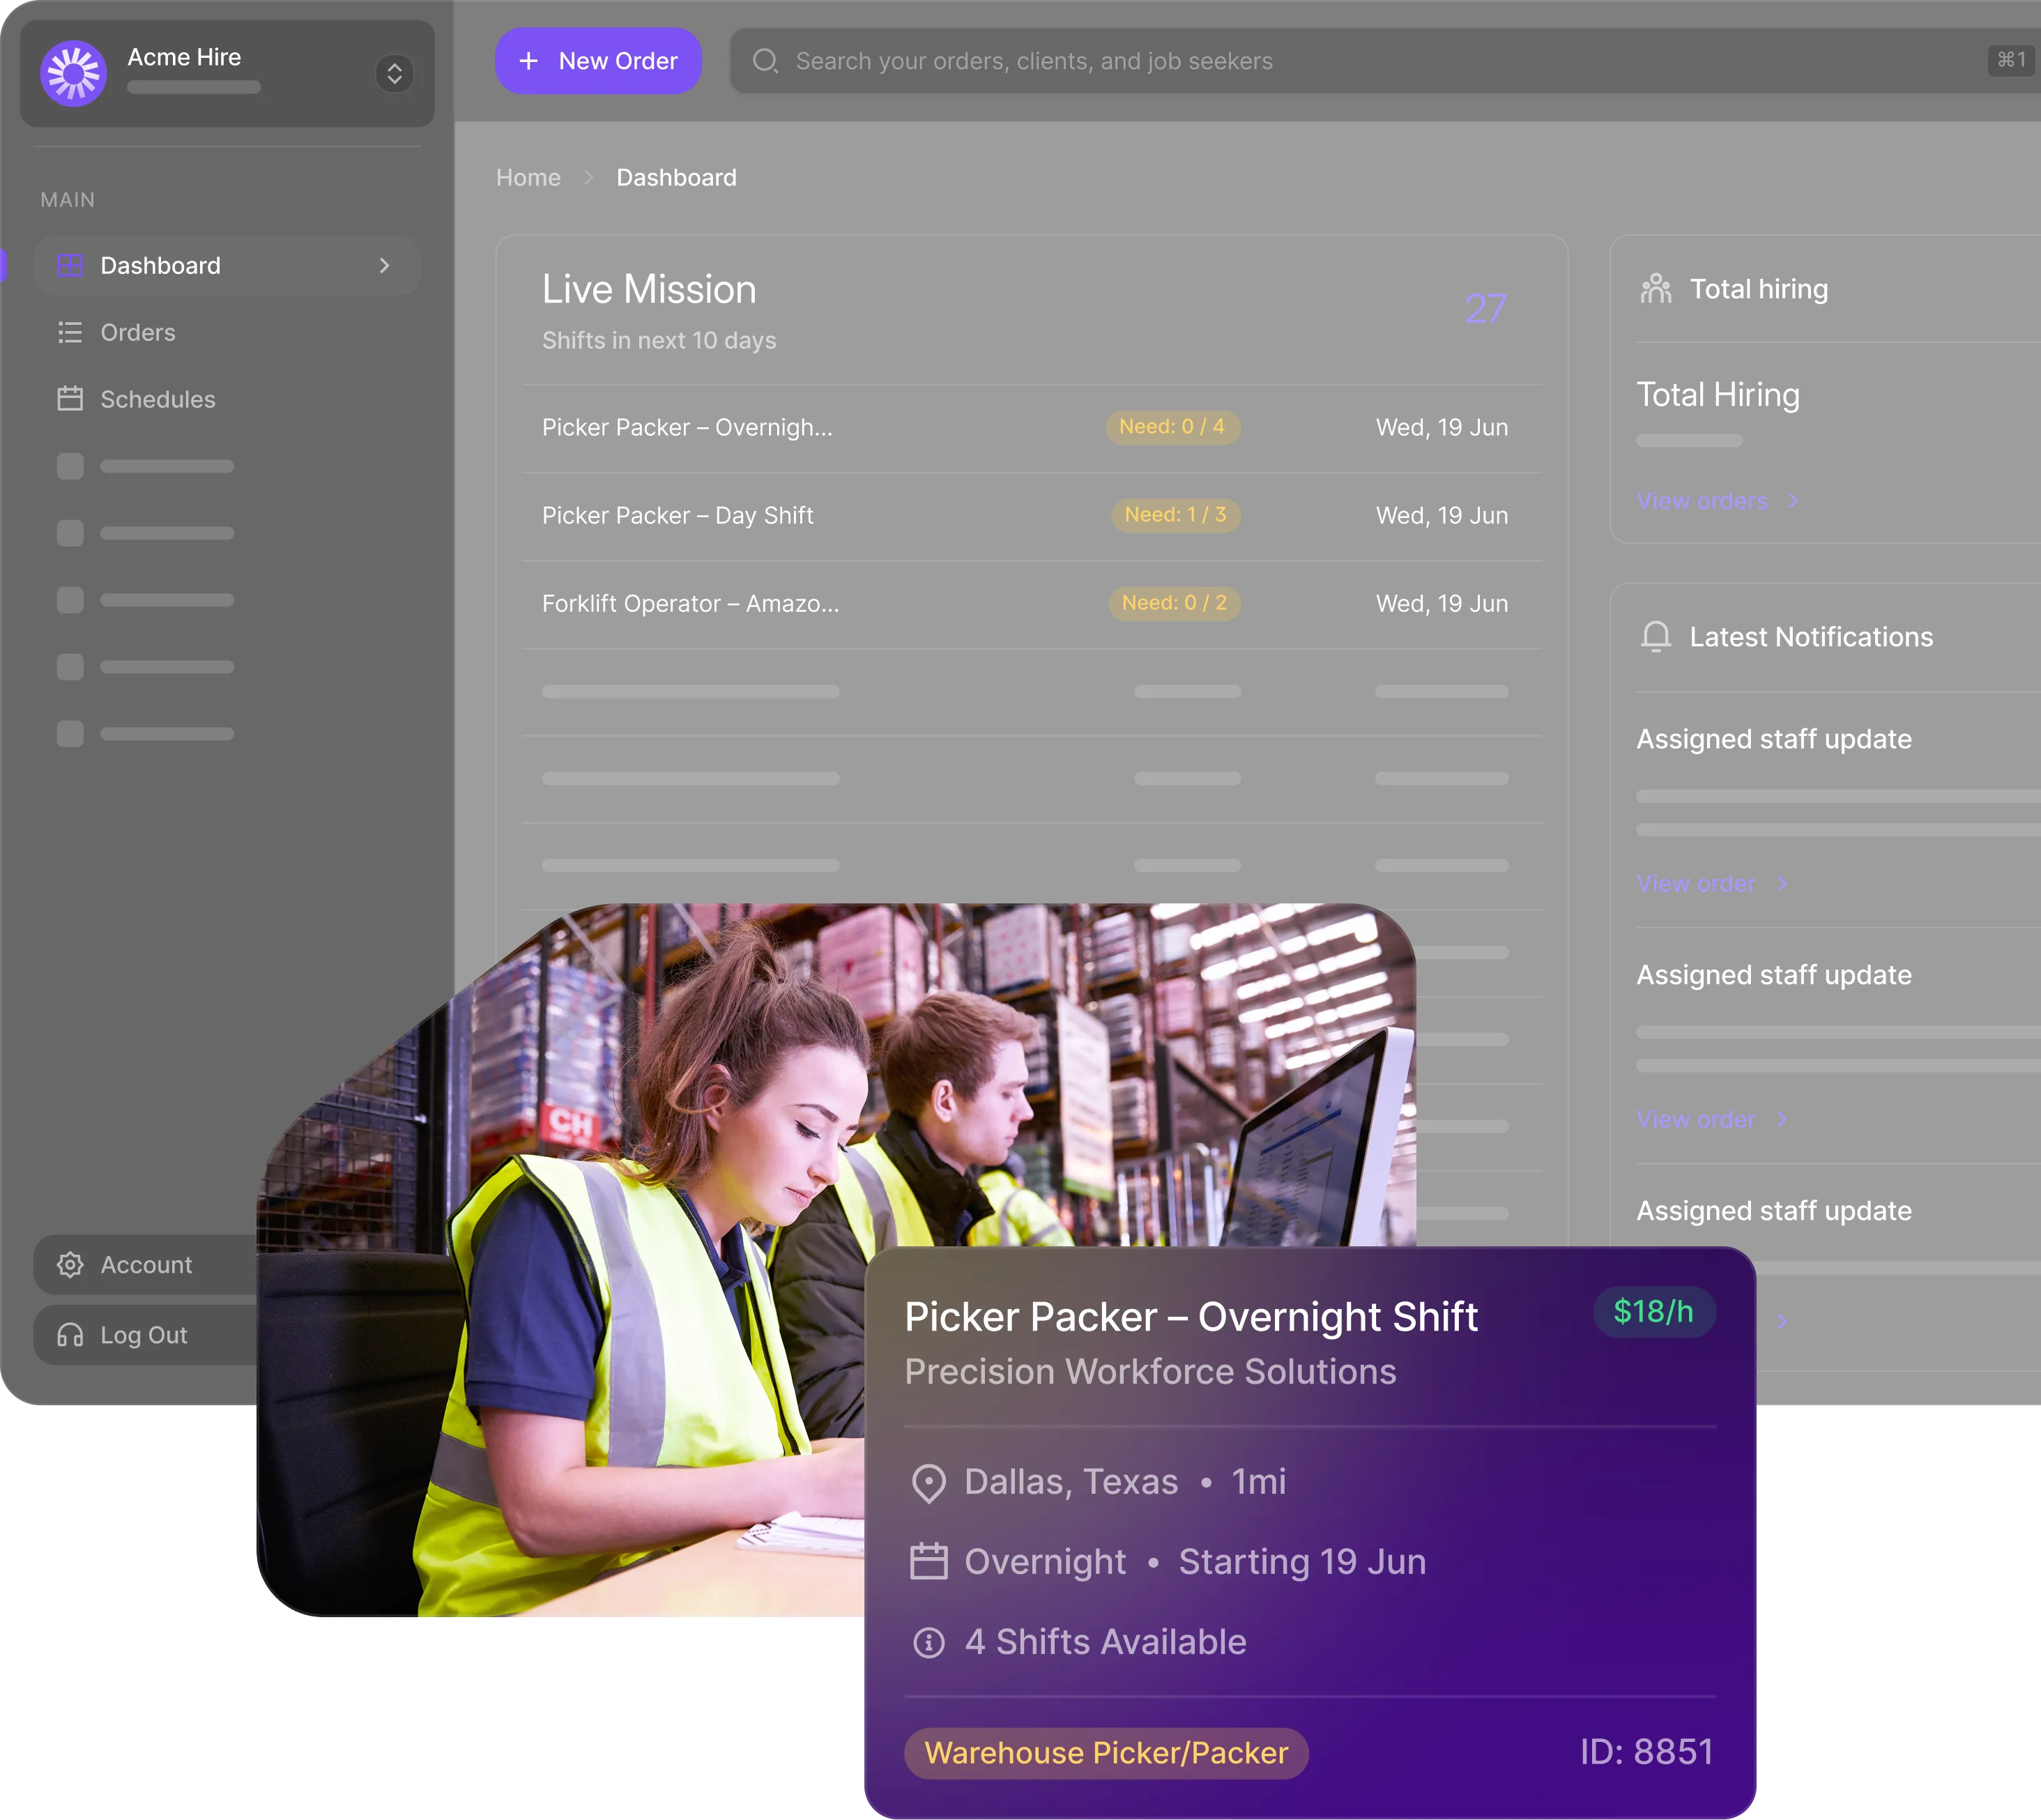The image size is (2041, 1820).
Task: Open Picker Packer – Day Shift row
Action: (x=678, y=516)
